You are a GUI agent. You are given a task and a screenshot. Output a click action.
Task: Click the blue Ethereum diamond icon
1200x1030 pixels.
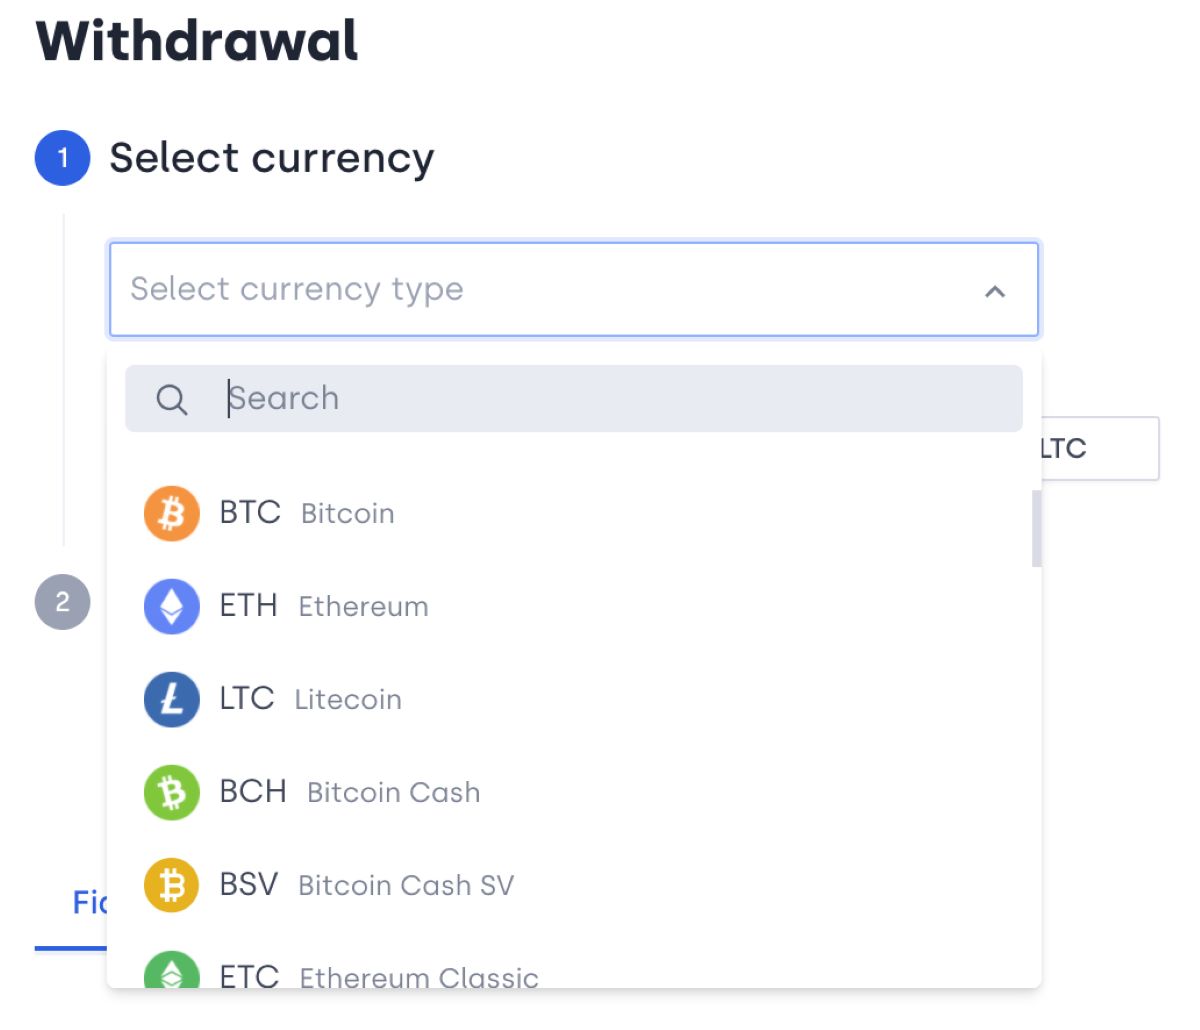pos(172,606)
